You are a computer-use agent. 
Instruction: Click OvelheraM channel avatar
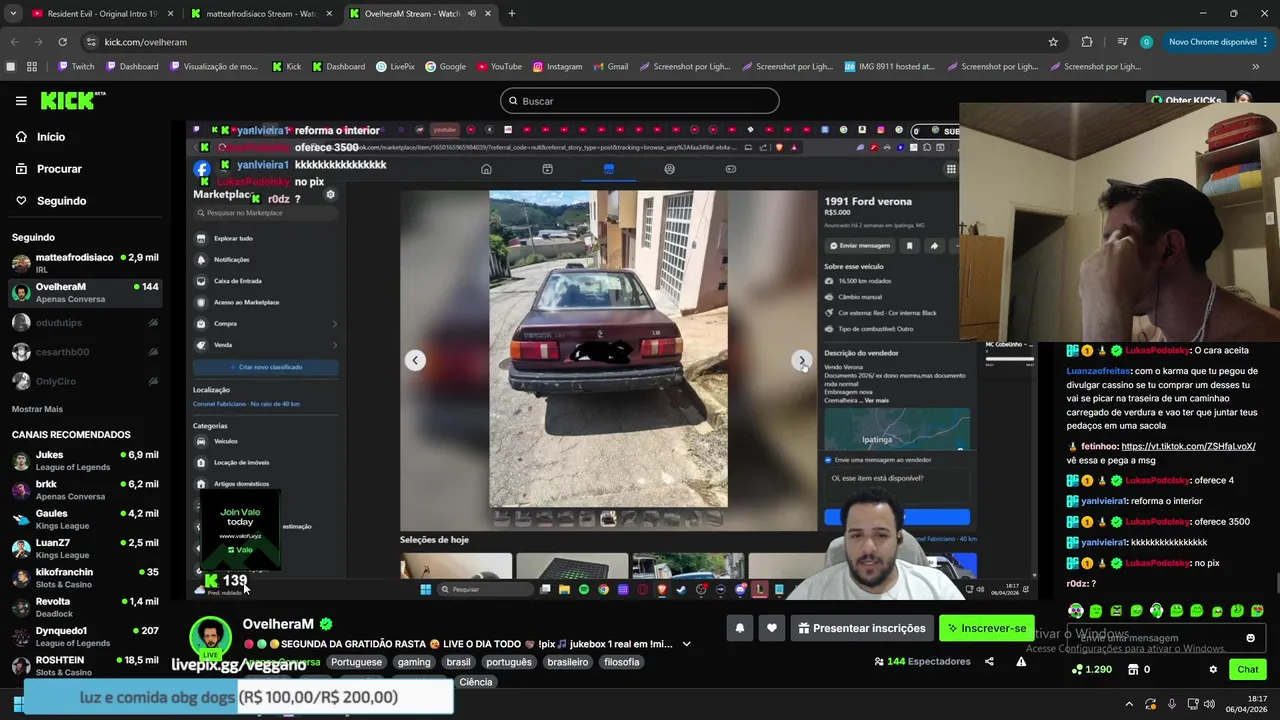point(211,638)
